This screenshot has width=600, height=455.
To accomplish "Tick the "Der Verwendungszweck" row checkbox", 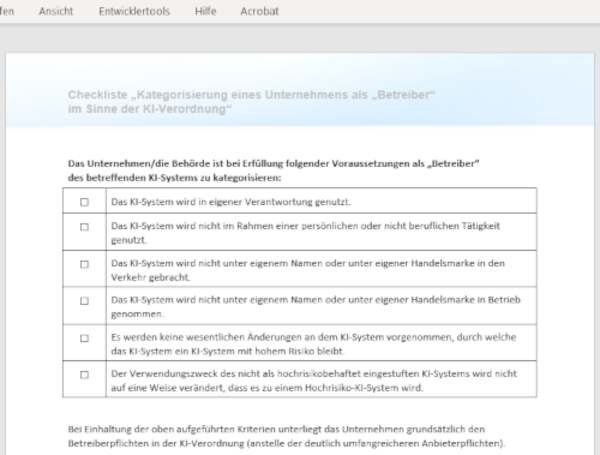I will (84, 374).
